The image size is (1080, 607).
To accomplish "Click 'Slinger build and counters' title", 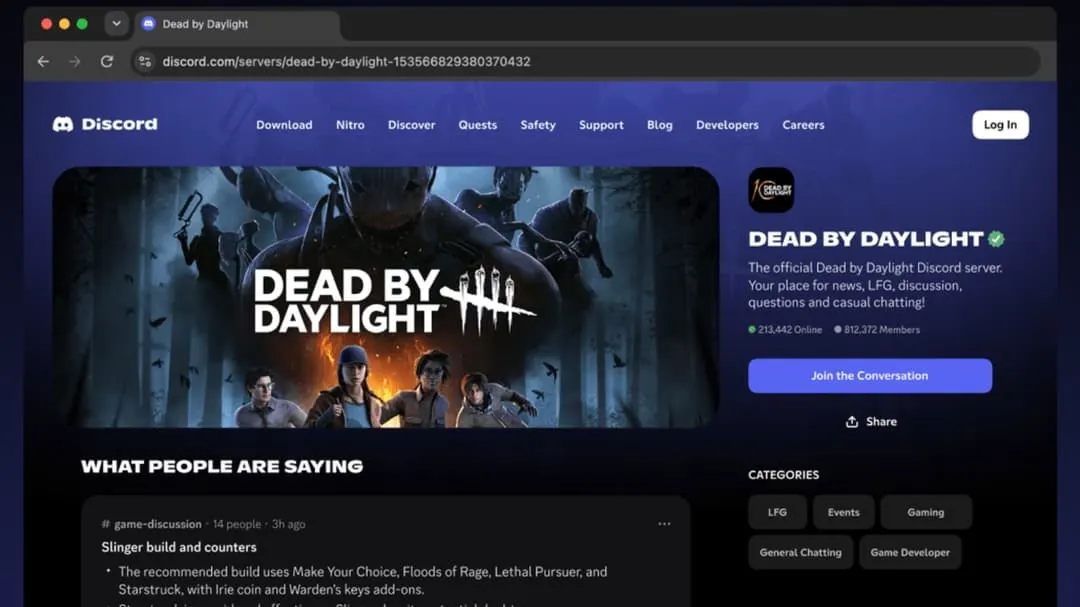I will [179, 547].
